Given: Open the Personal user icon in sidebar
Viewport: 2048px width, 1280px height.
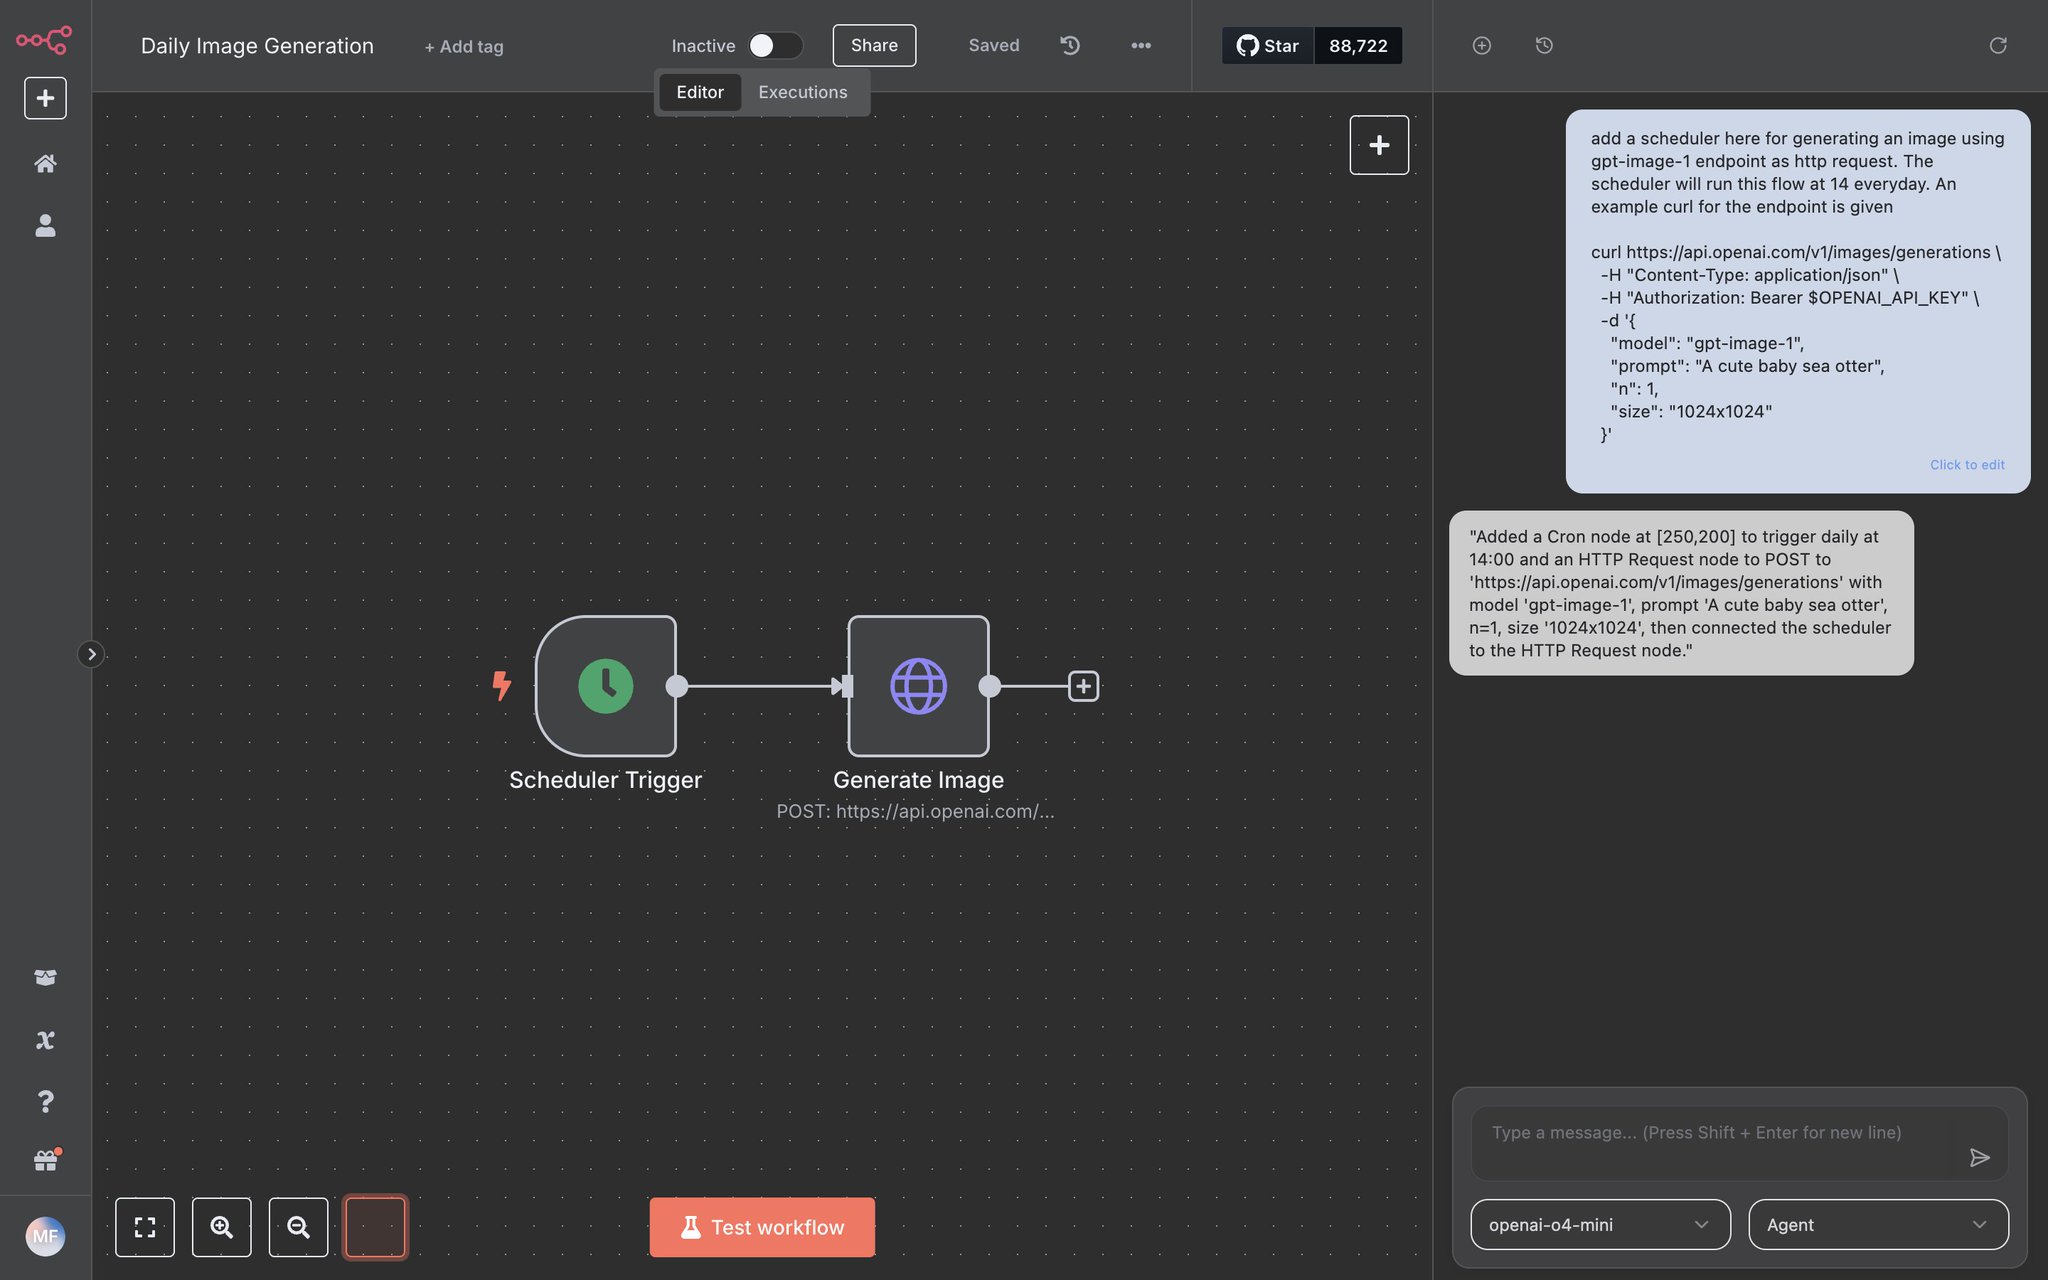Looking at the screenshot, I should [45, 225].
